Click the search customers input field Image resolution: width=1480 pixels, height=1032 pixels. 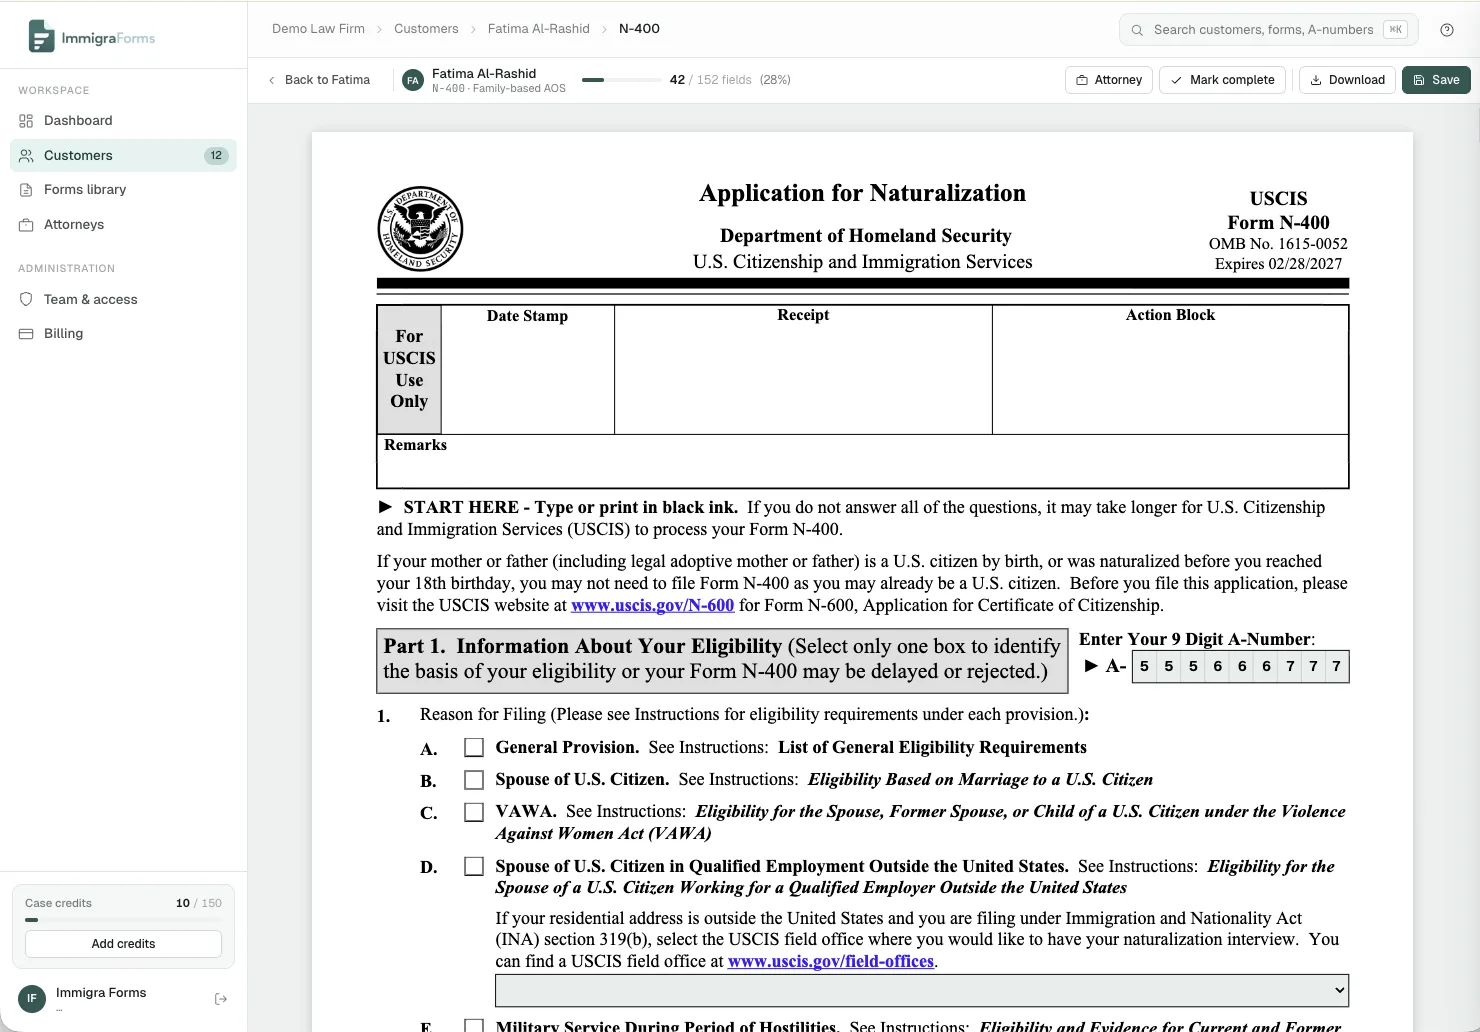point(1268,30)
